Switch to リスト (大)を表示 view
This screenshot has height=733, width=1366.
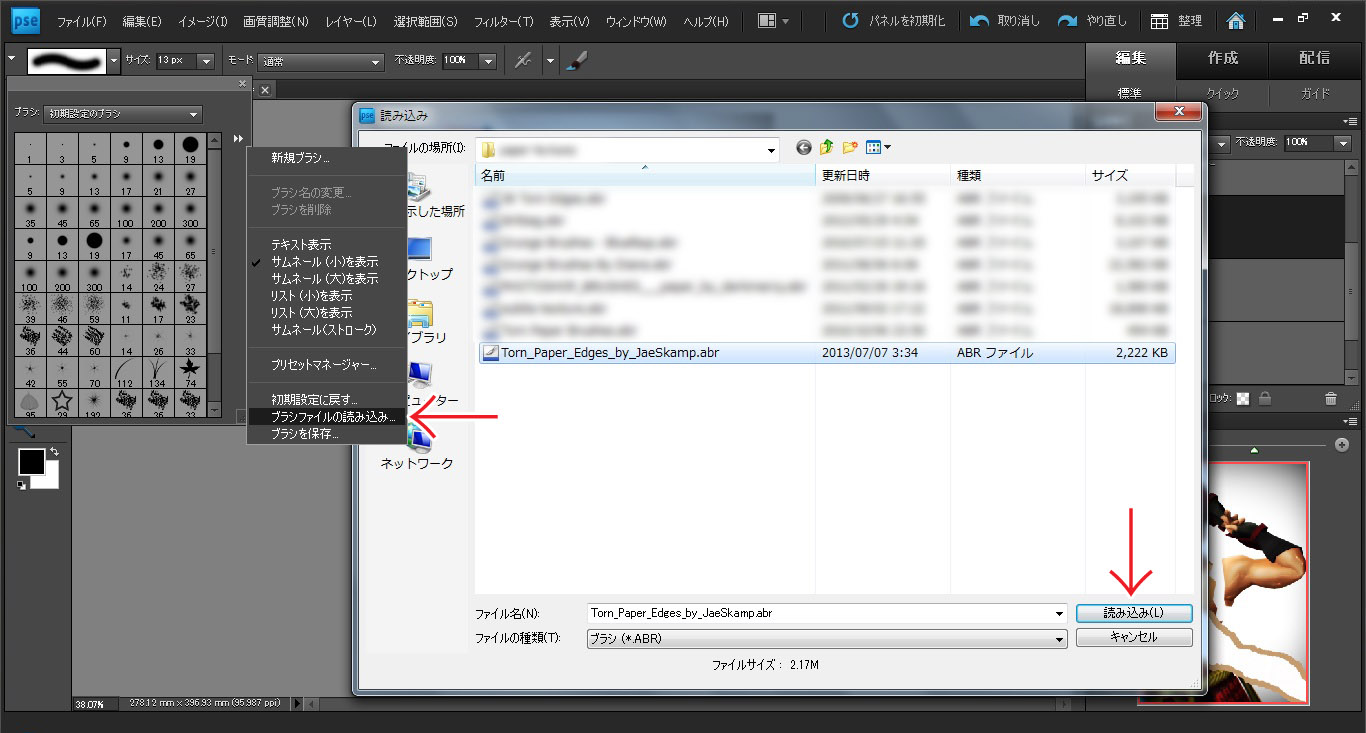click(x=311, y=312)
